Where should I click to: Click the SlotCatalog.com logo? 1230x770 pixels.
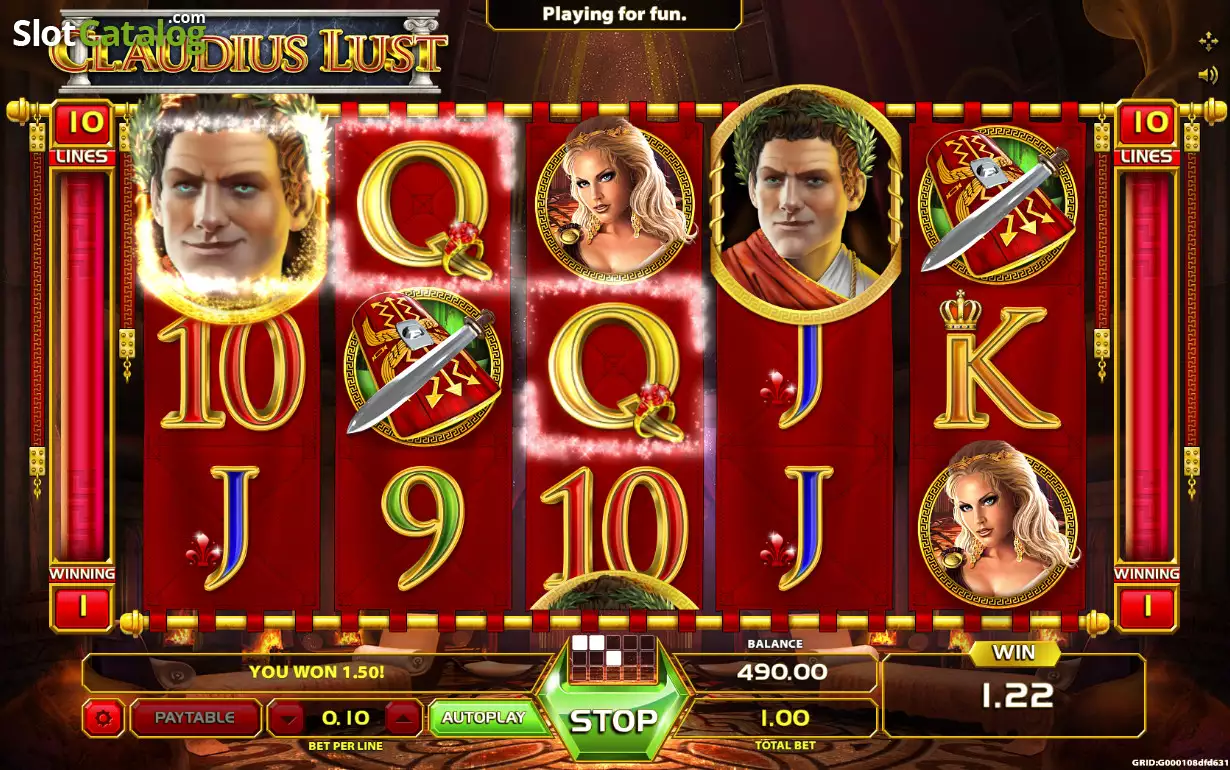108,32
